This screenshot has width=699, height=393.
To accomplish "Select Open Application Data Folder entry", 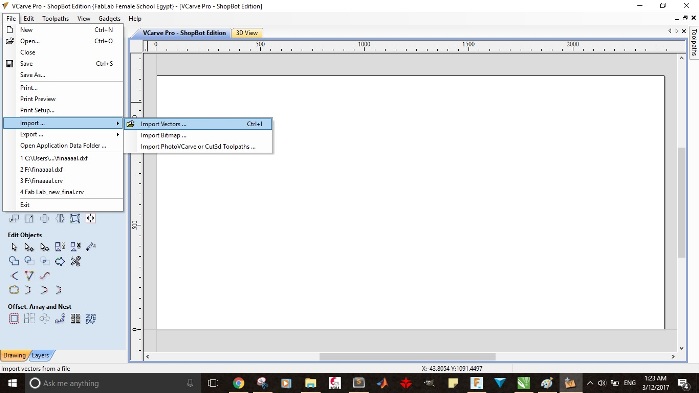I will click(63, 146).
